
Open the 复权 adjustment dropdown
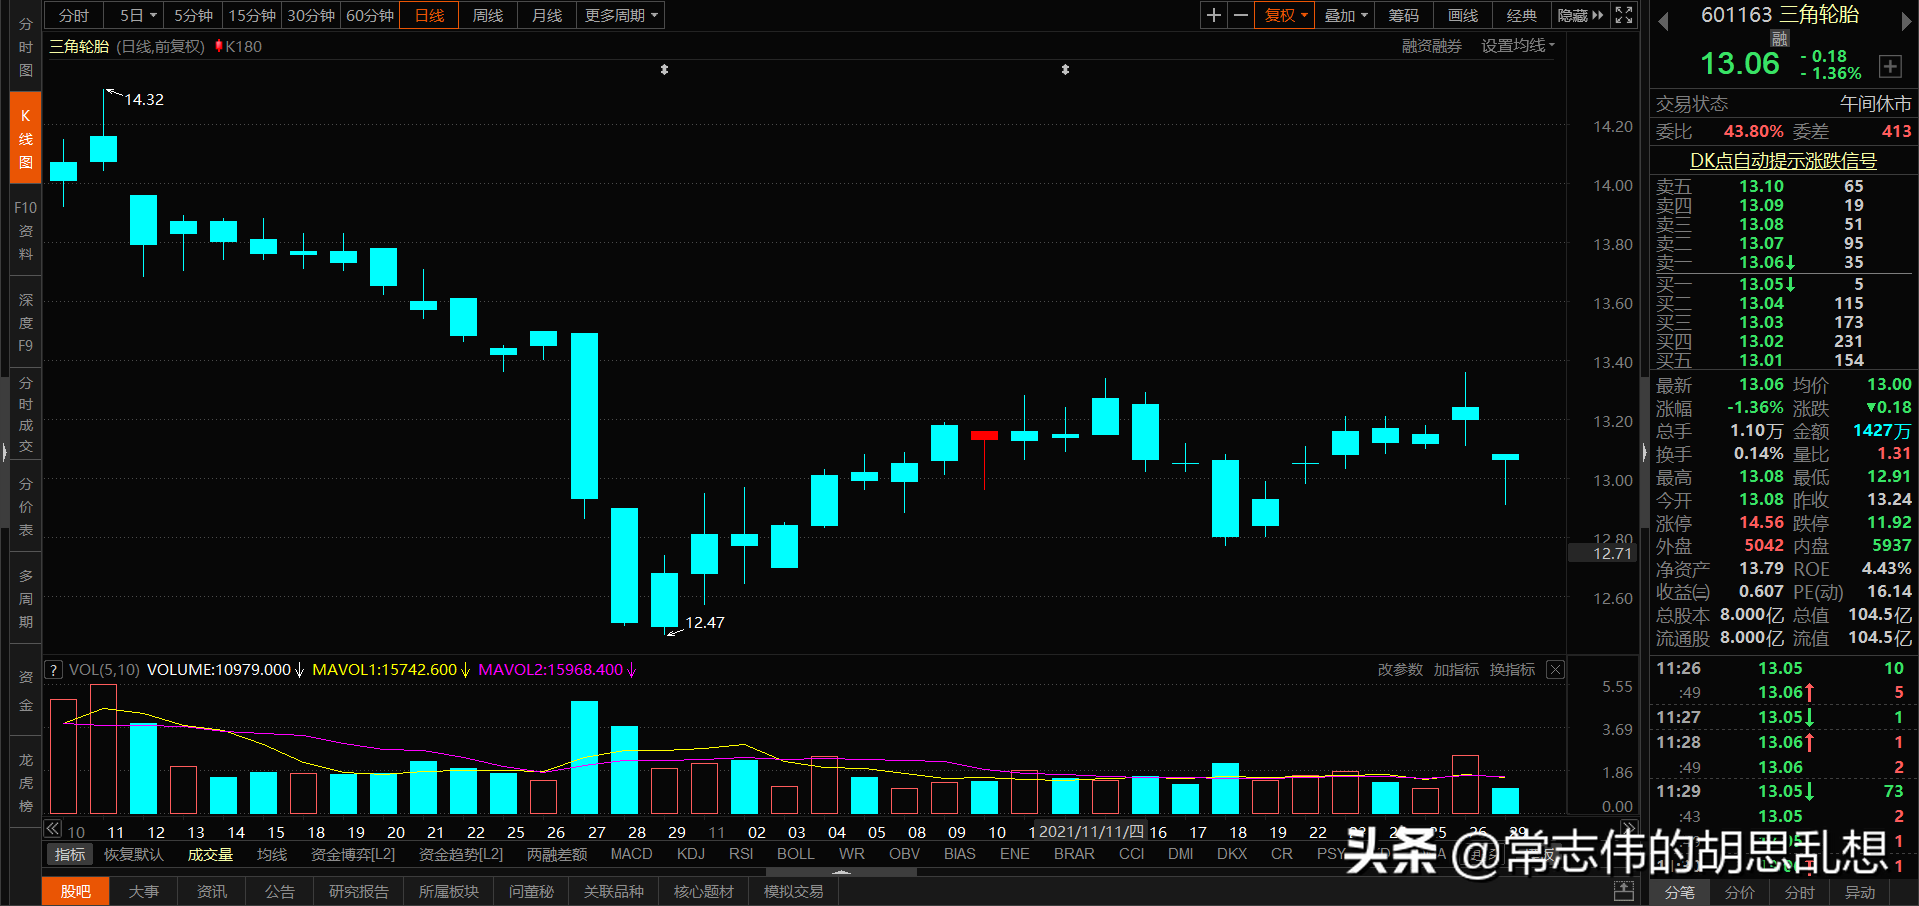point(1284,15)
